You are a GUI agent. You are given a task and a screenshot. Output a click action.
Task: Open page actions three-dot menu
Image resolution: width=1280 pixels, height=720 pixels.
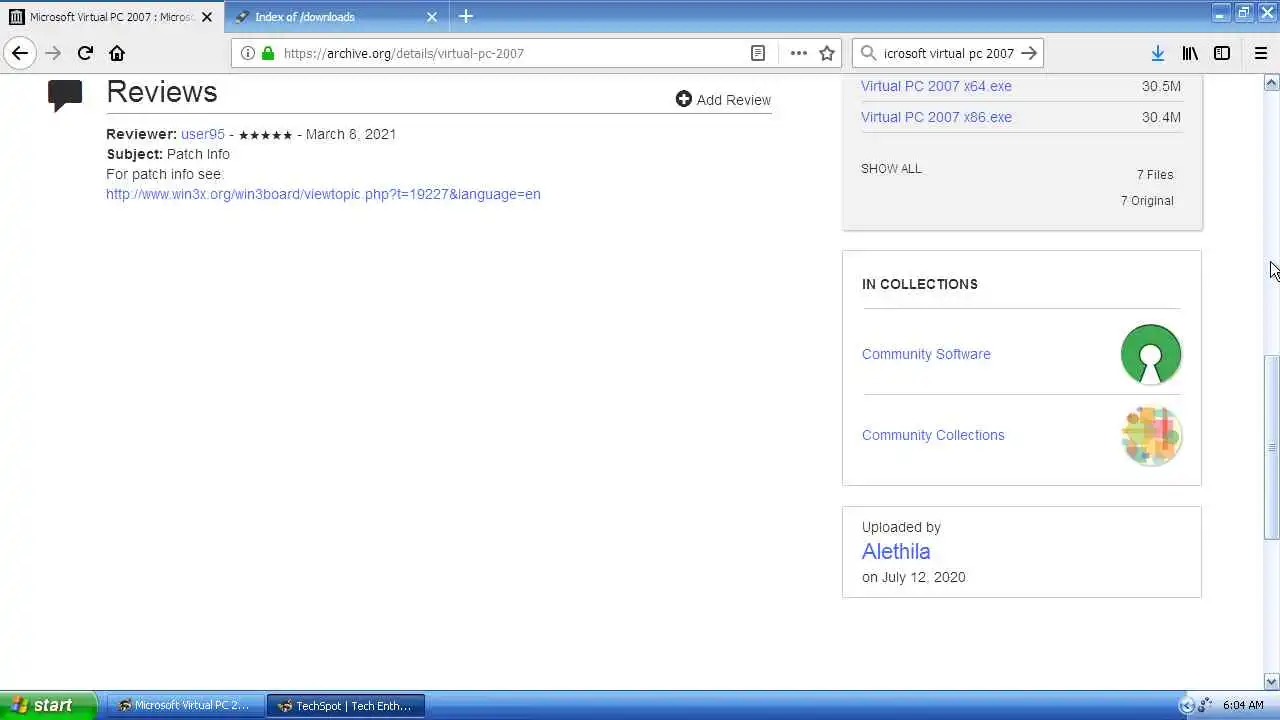798,53
